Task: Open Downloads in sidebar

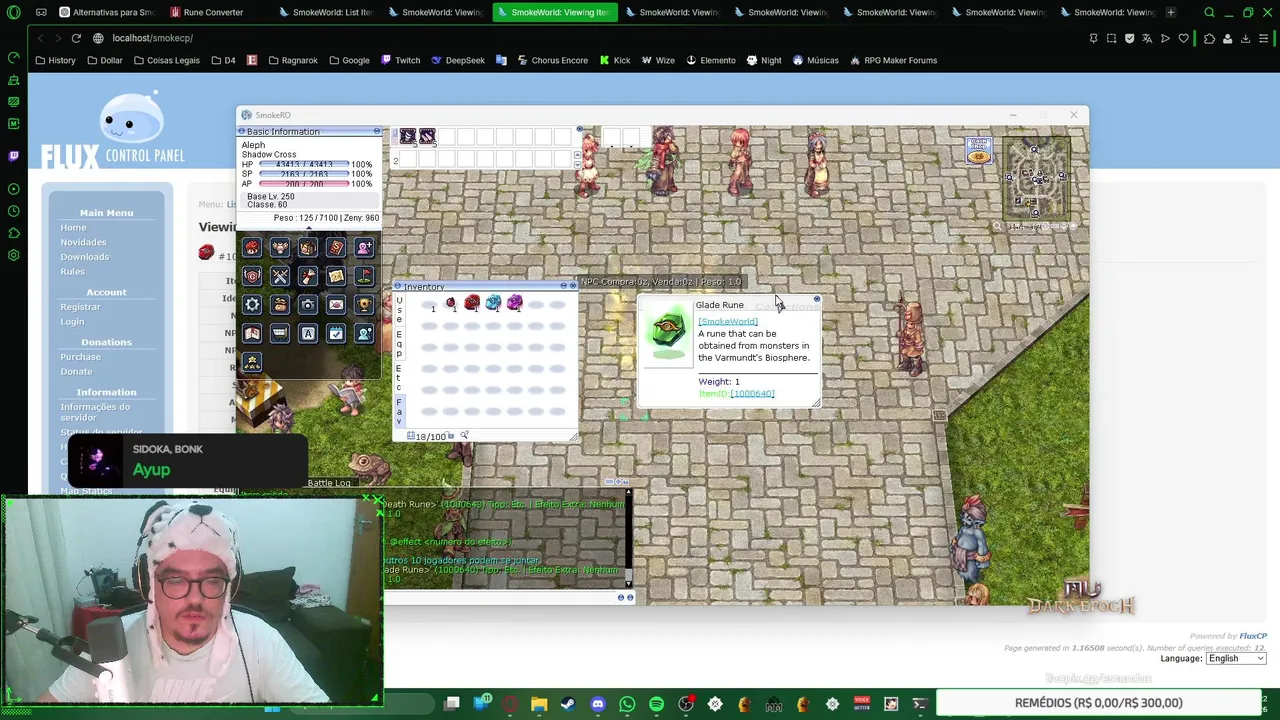Action: (85, 257)
